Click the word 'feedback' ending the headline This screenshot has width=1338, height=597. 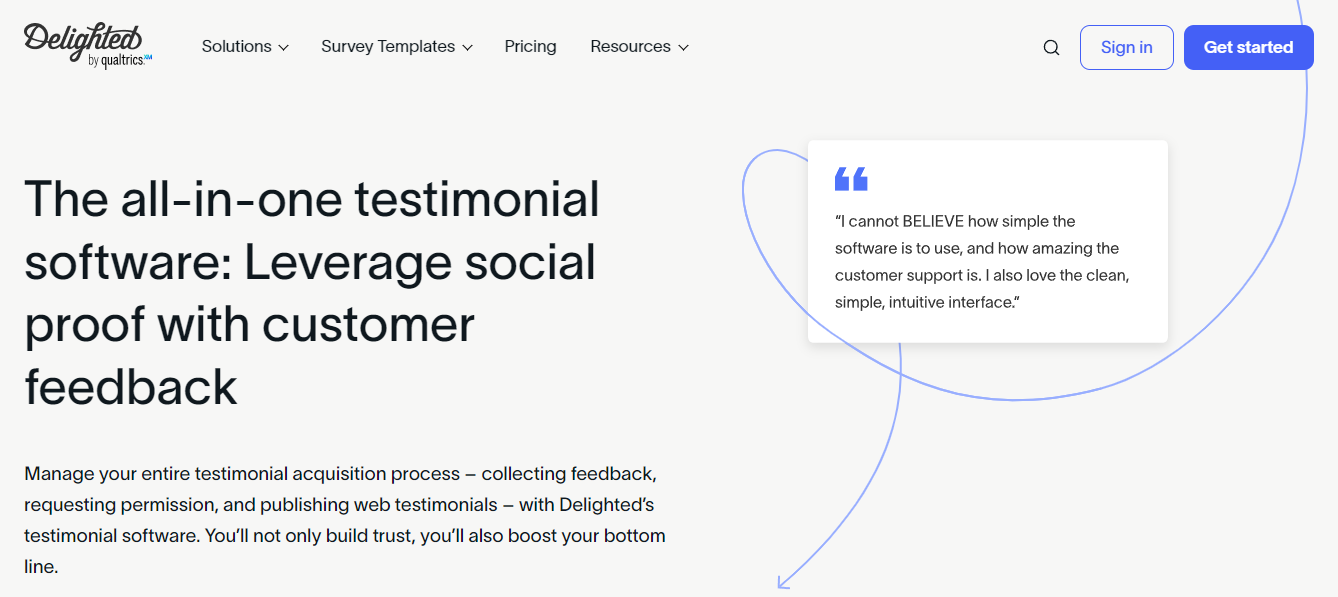click(x=131, y=386)
